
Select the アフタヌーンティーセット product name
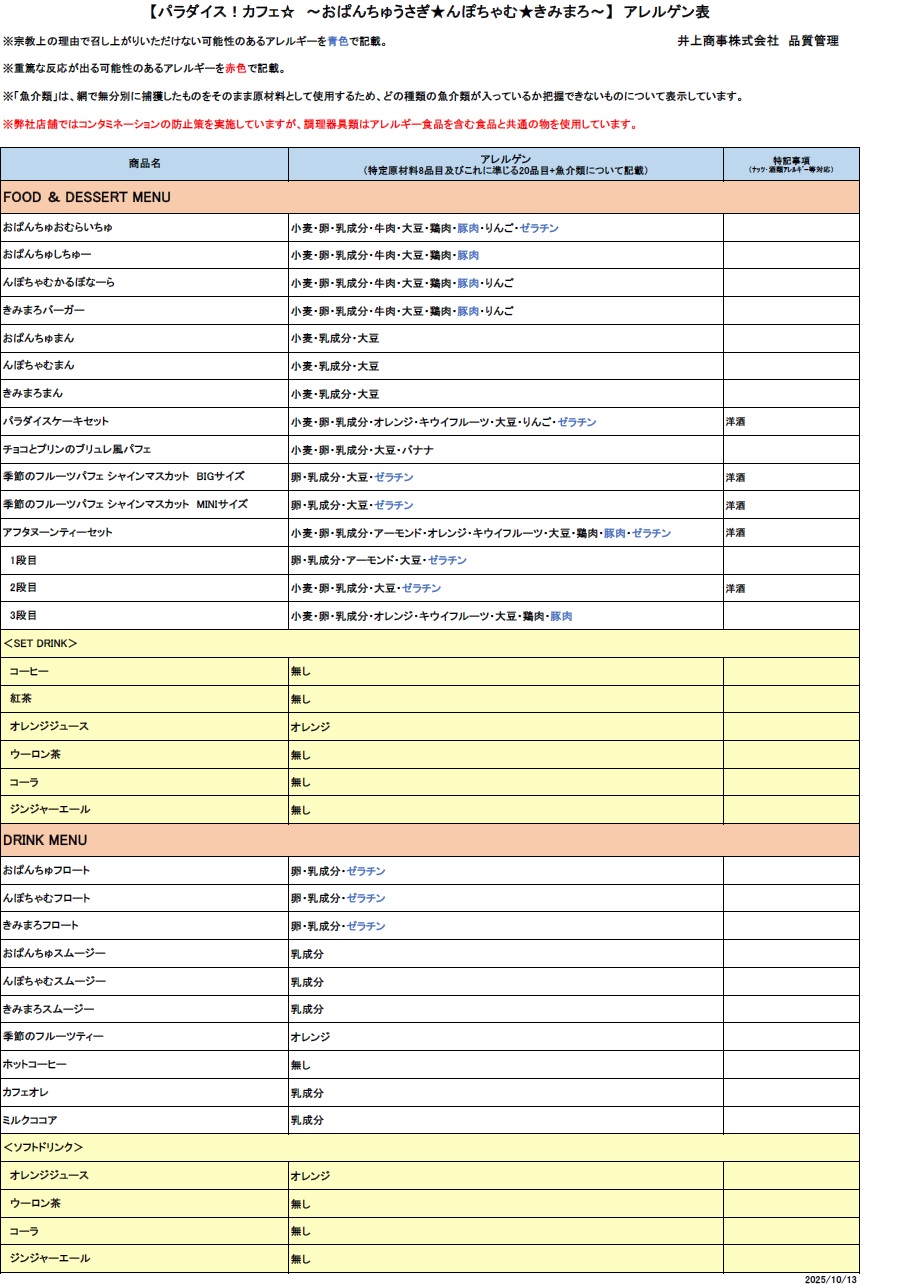[58, 533]
